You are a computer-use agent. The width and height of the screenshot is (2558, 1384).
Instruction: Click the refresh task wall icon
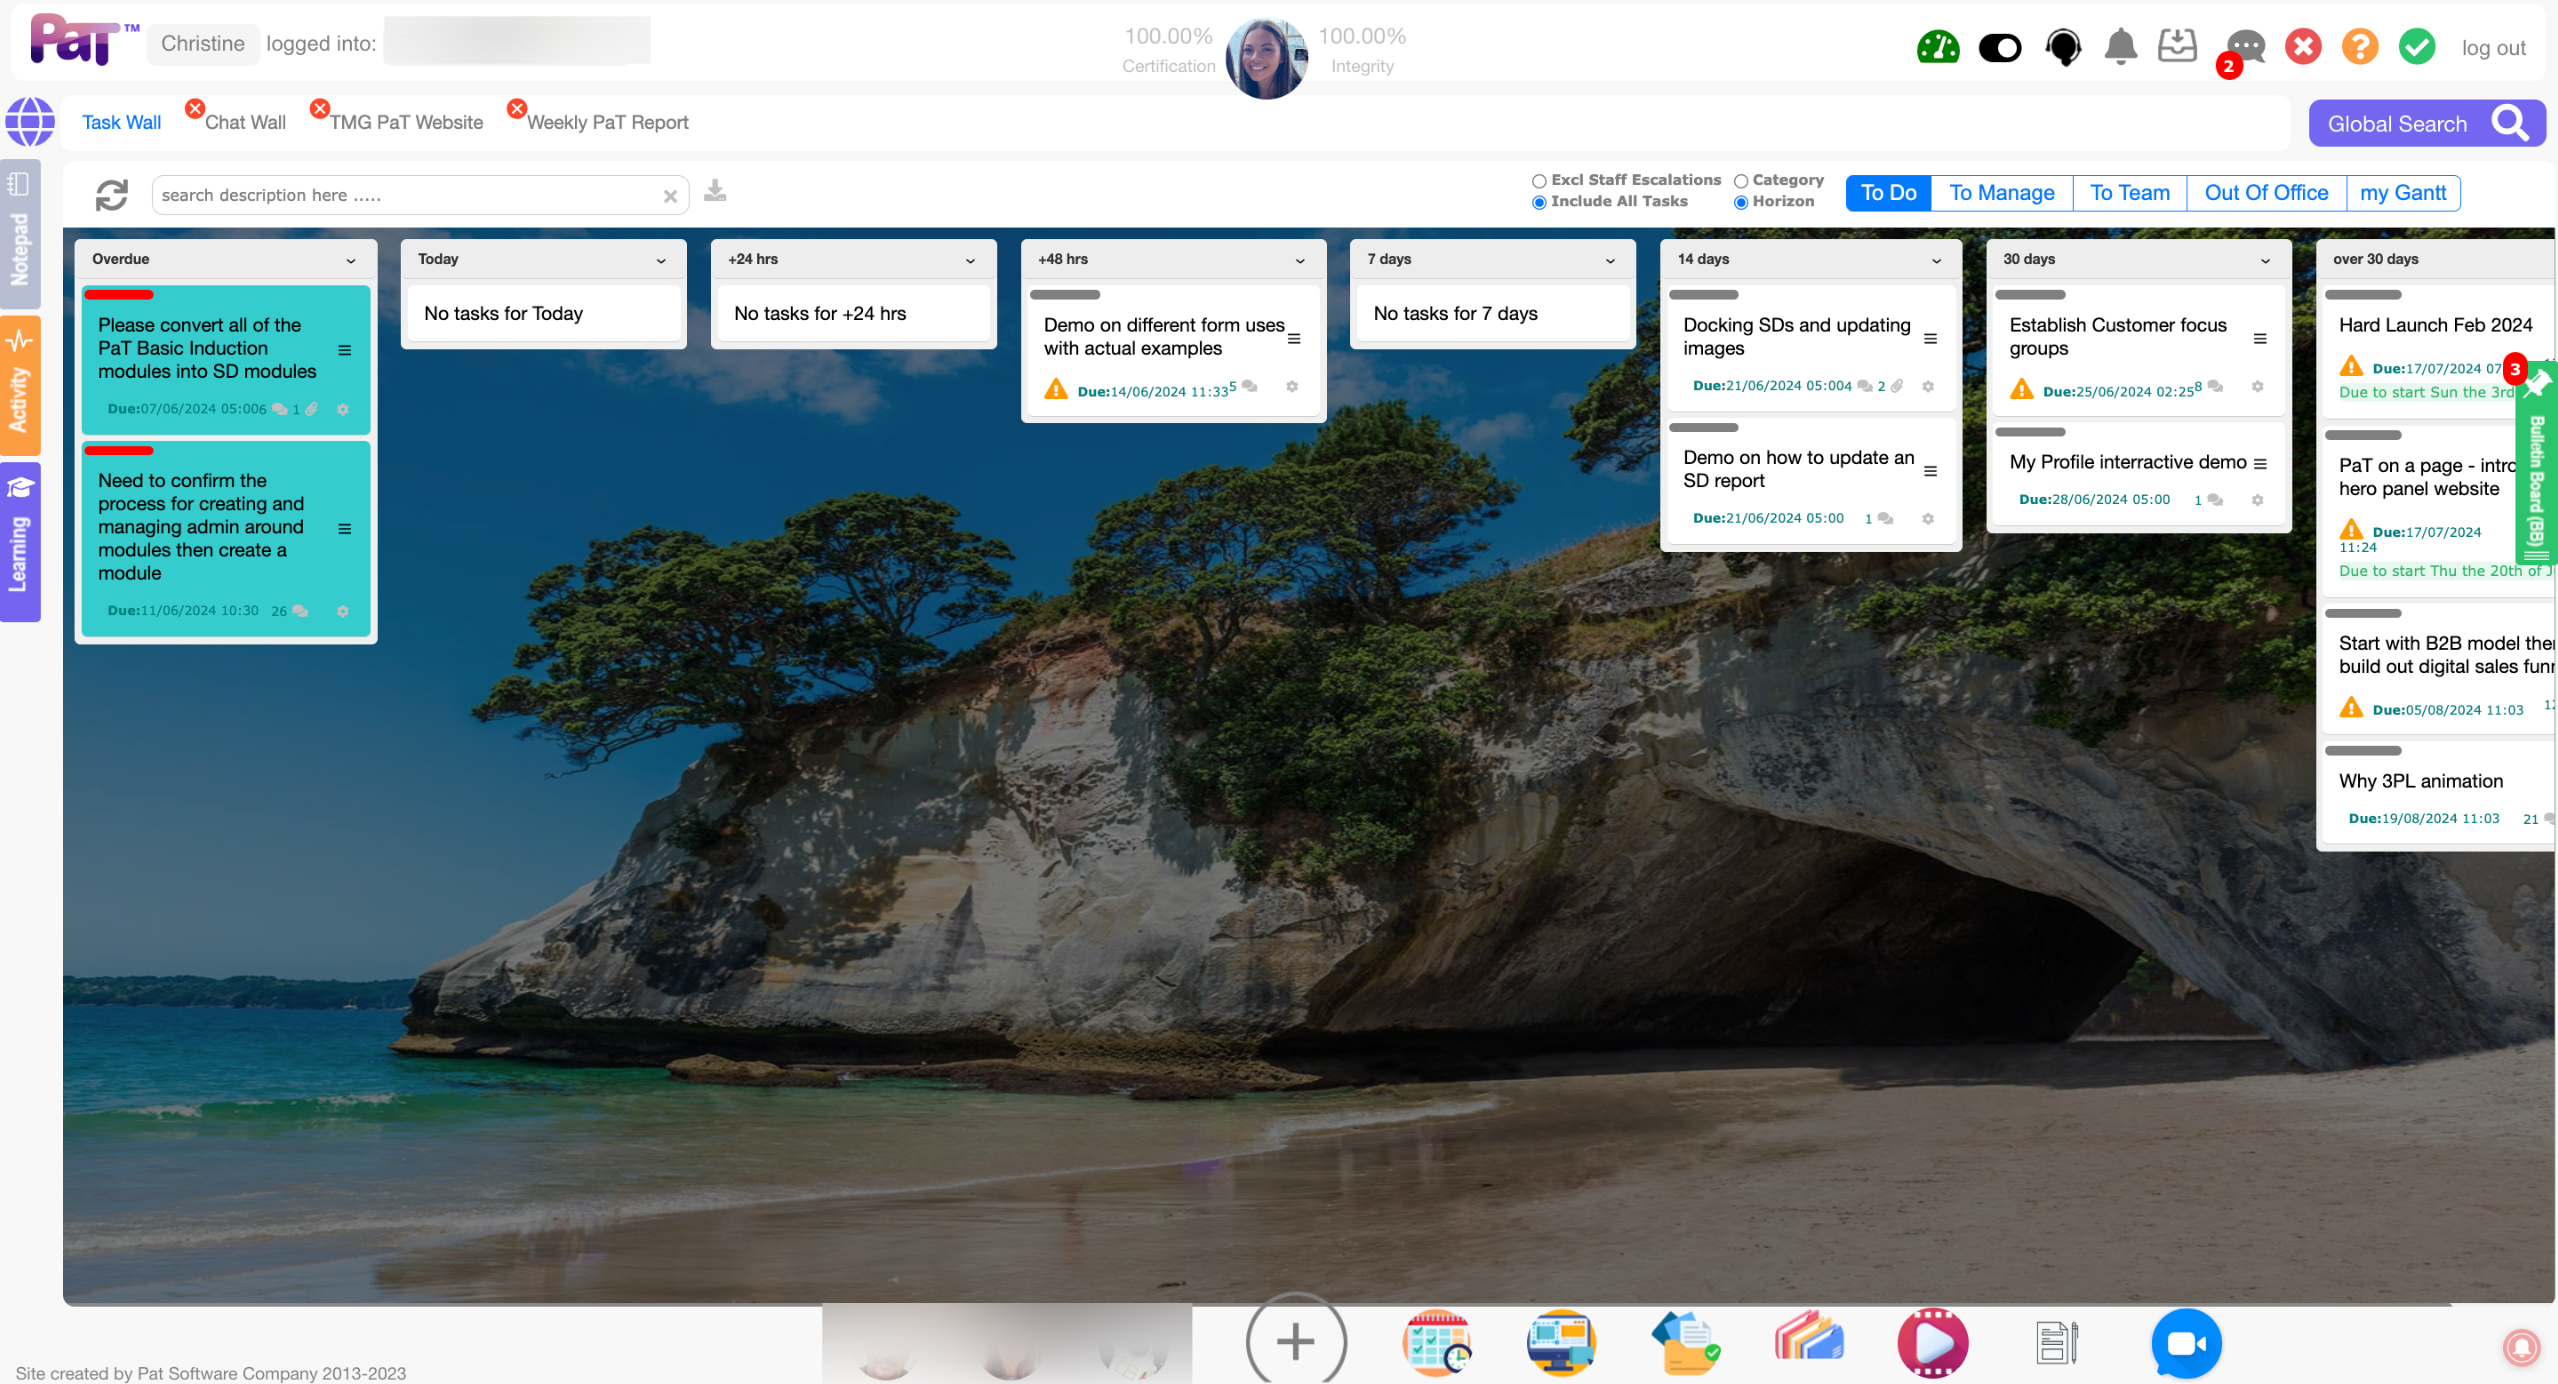(112, 195)
